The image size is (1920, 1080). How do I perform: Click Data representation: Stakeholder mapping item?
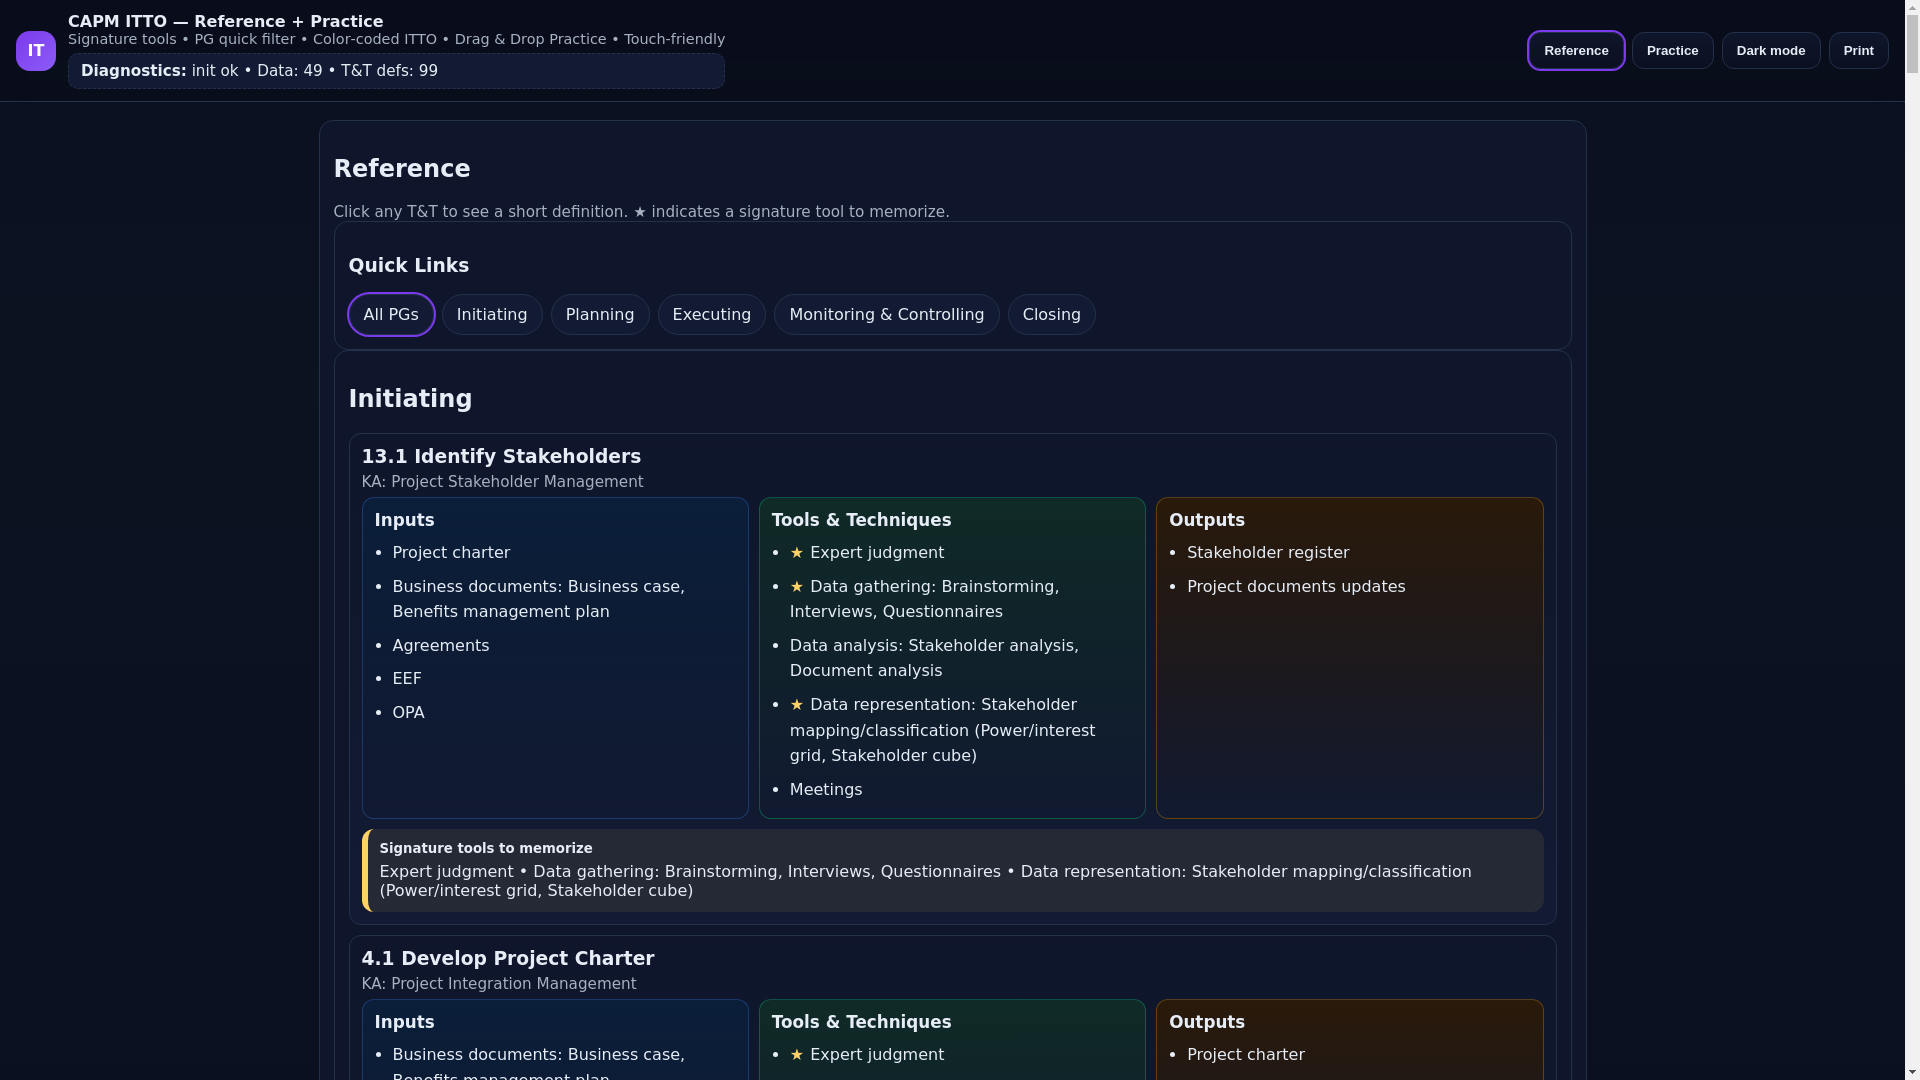[x=942, y=730]
